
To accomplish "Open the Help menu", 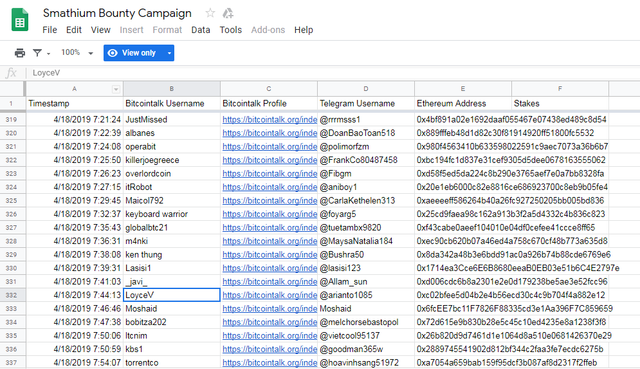I will pos(304,30).
